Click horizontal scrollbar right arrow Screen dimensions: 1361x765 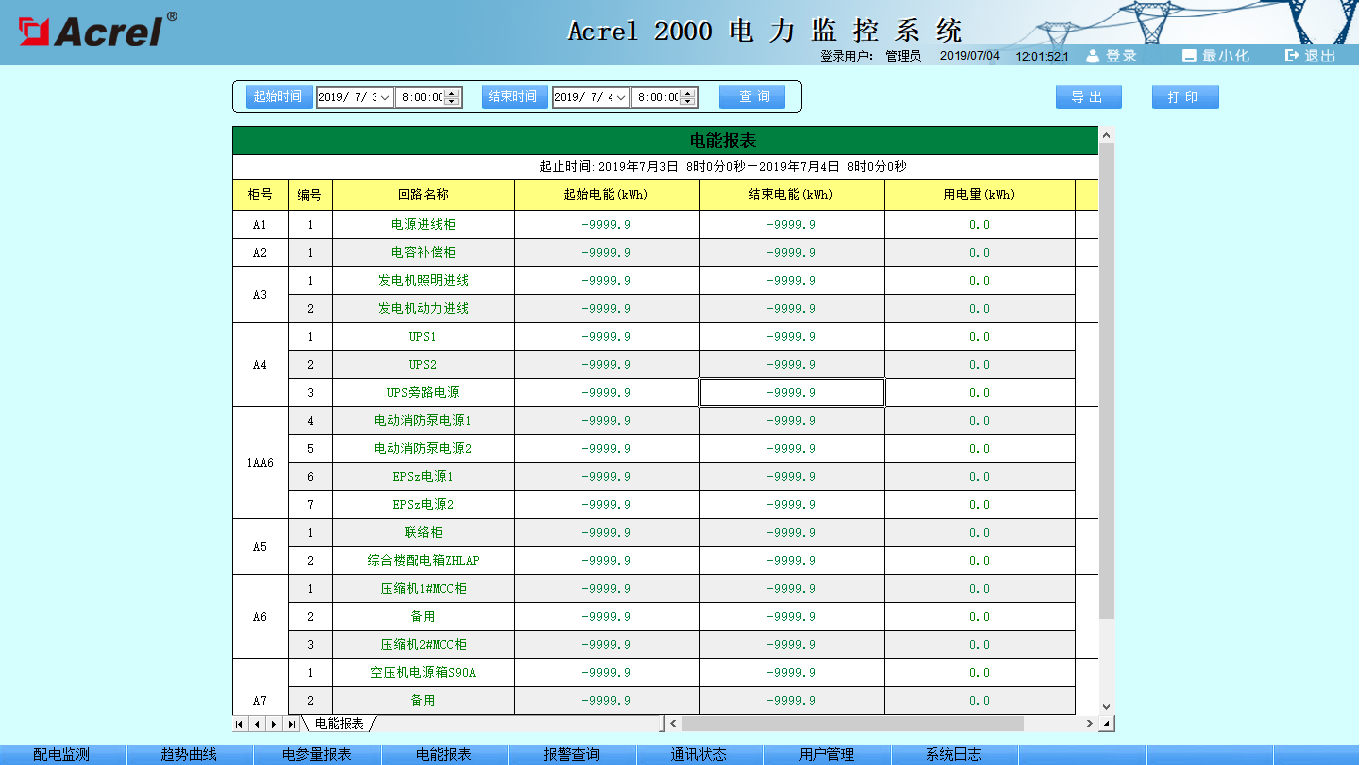1090,723
